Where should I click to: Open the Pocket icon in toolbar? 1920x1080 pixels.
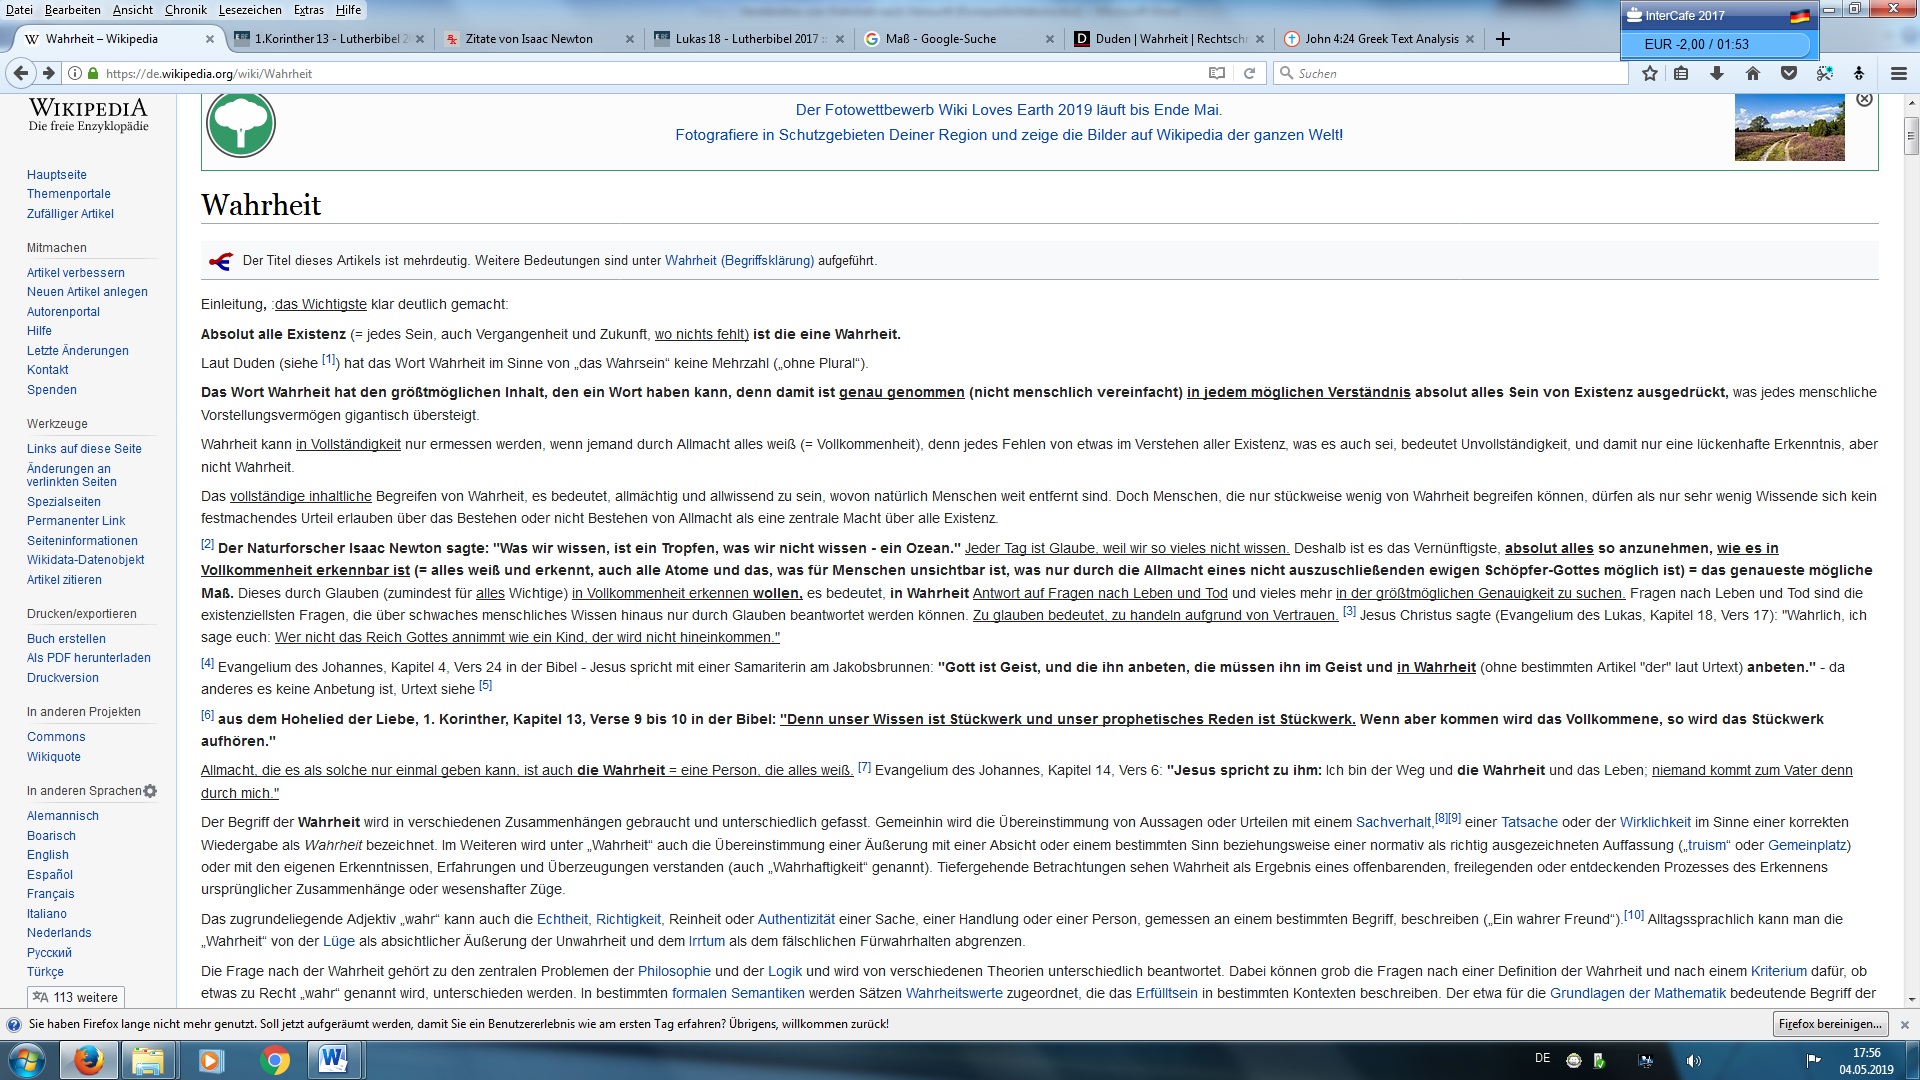click(x=1789, y=73)
